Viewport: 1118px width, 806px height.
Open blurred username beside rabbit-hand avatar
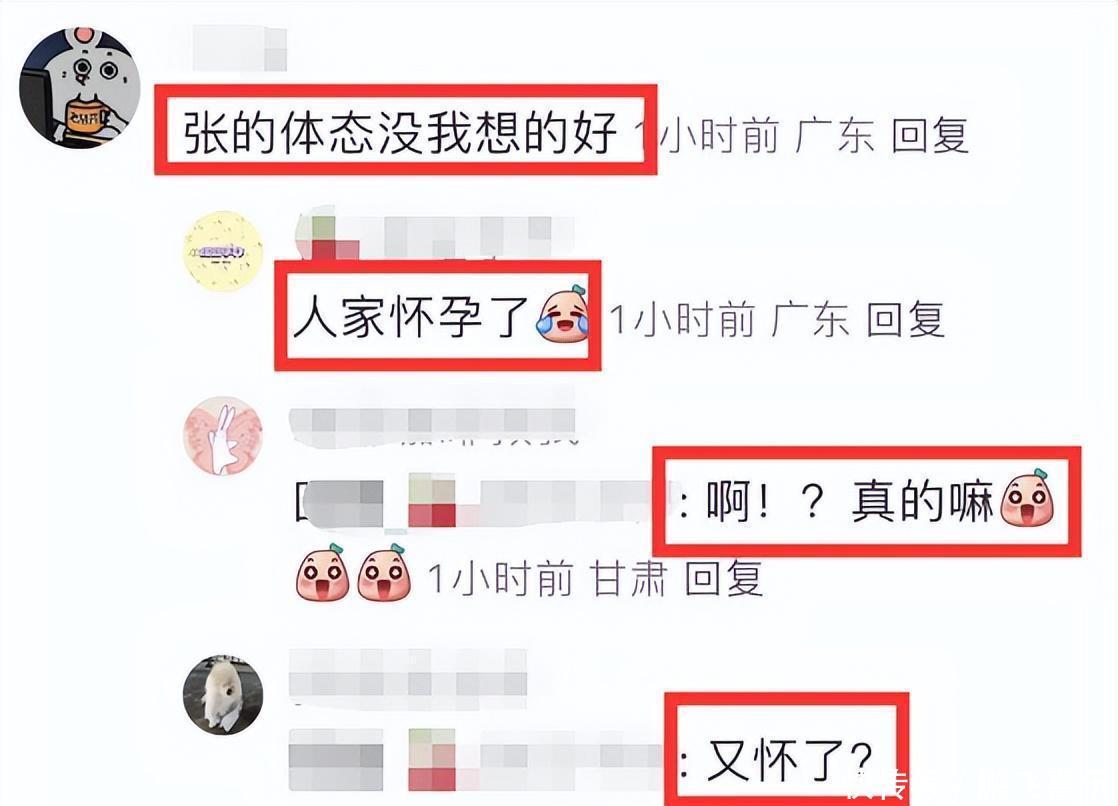tap(432, 426)
